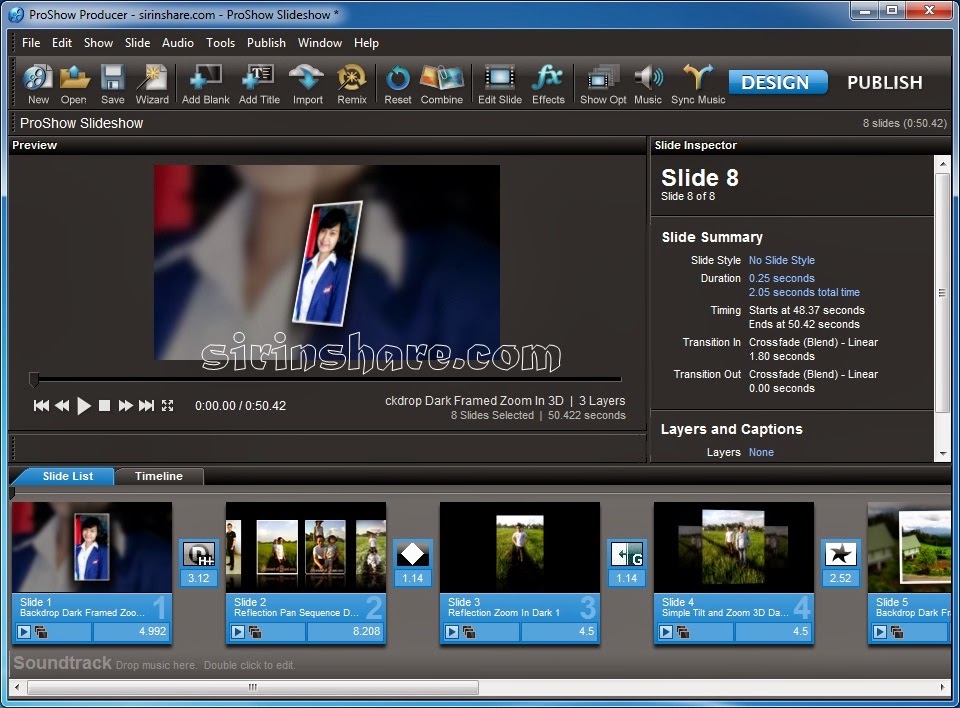
Task: Click the Import toolbar icon
Action: 307,84
